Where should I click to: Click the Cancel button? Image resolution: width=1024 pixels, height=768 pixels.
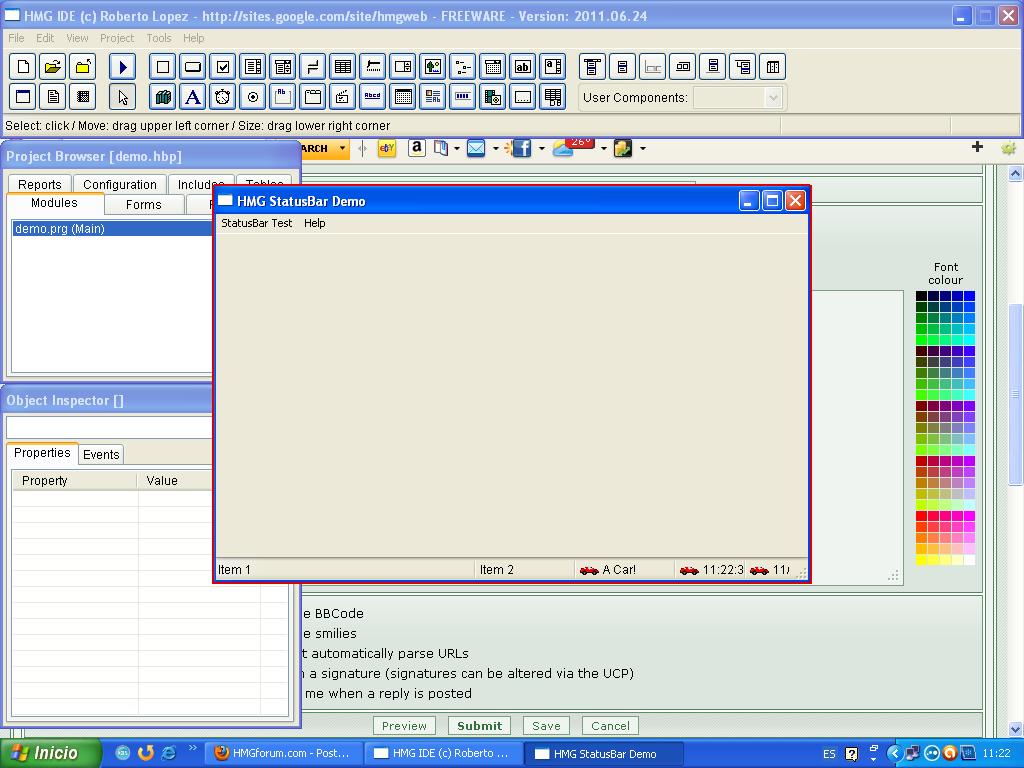[611, 726]
